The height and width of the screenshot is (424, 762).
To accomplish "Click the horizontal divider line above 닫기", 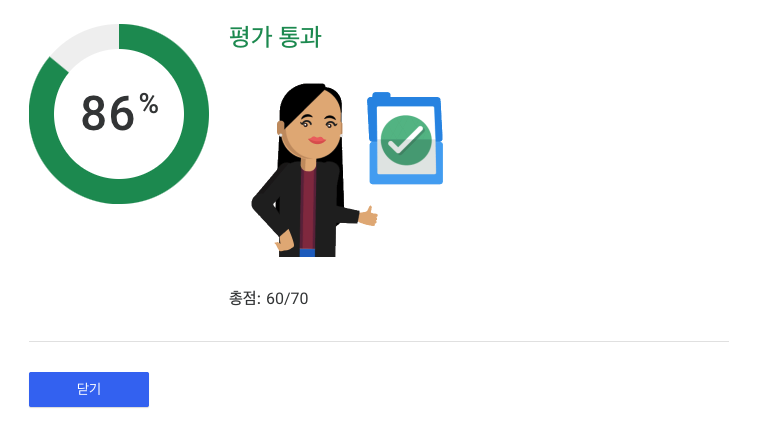I will pyautogui.click(x=379, y=341).
